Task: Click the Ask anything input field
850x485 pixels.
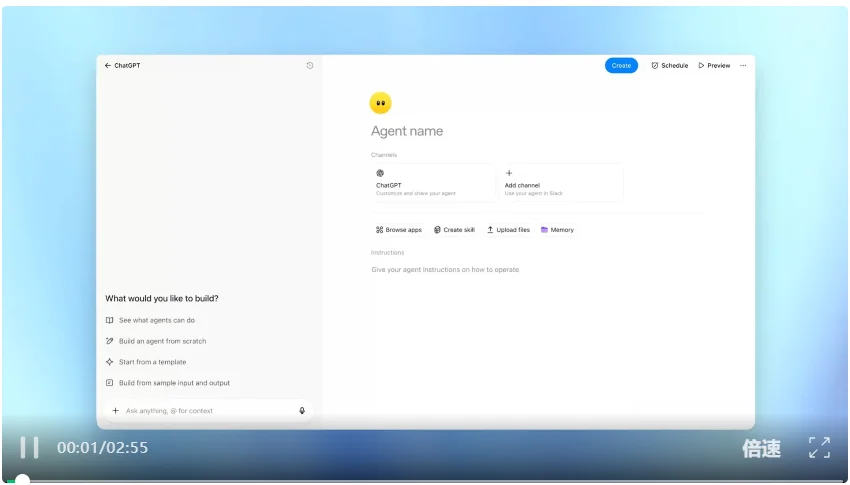Action: point(209,411)
